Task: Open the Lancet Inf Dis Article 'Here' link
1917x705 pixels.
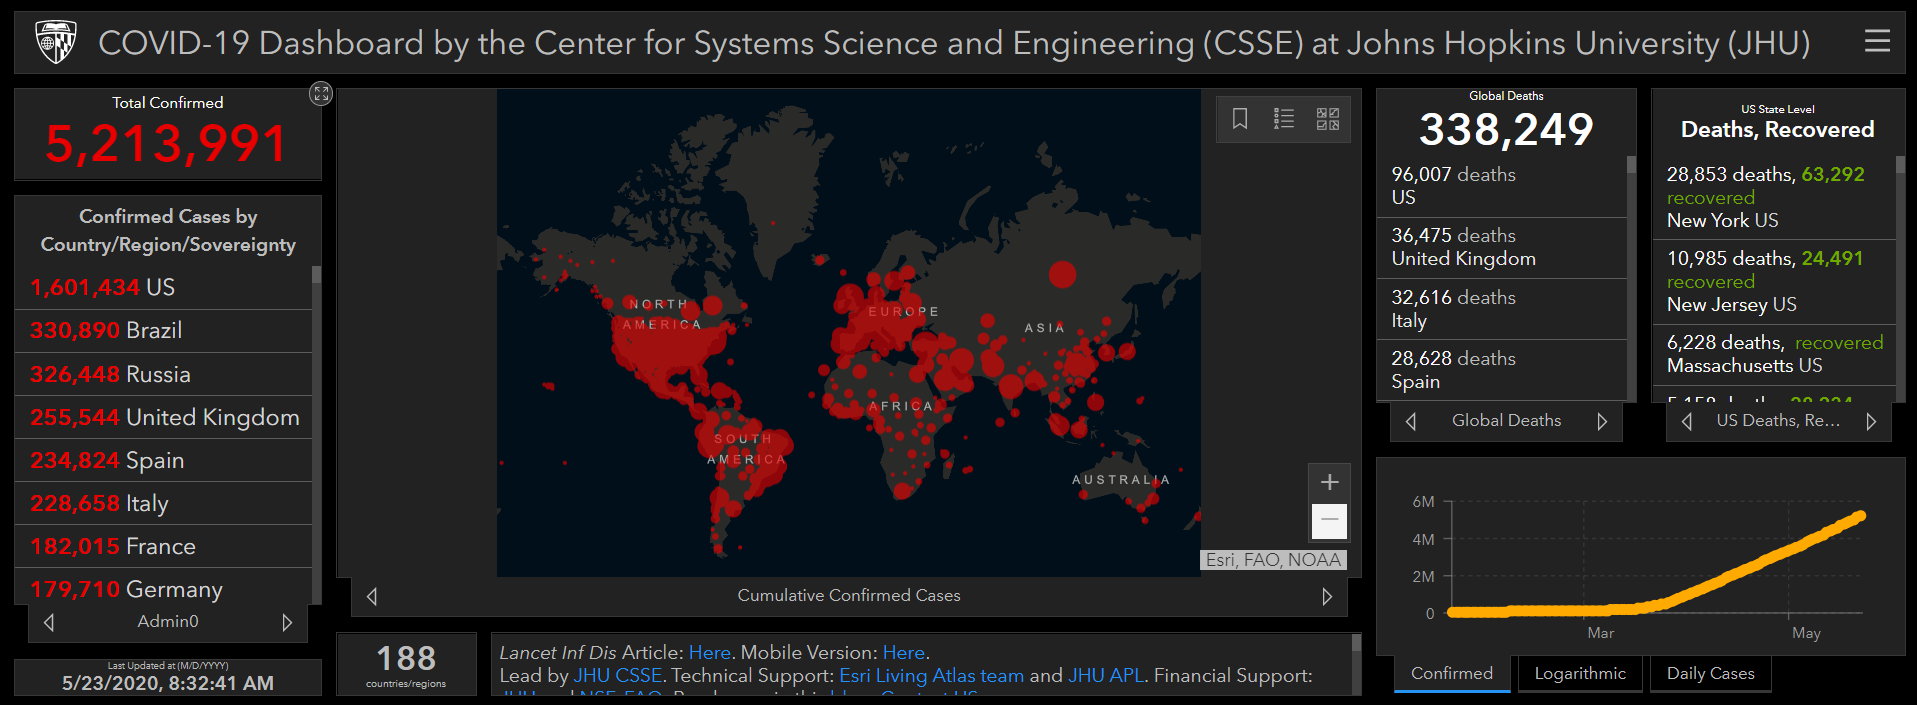Action: [x=709, y=652]
